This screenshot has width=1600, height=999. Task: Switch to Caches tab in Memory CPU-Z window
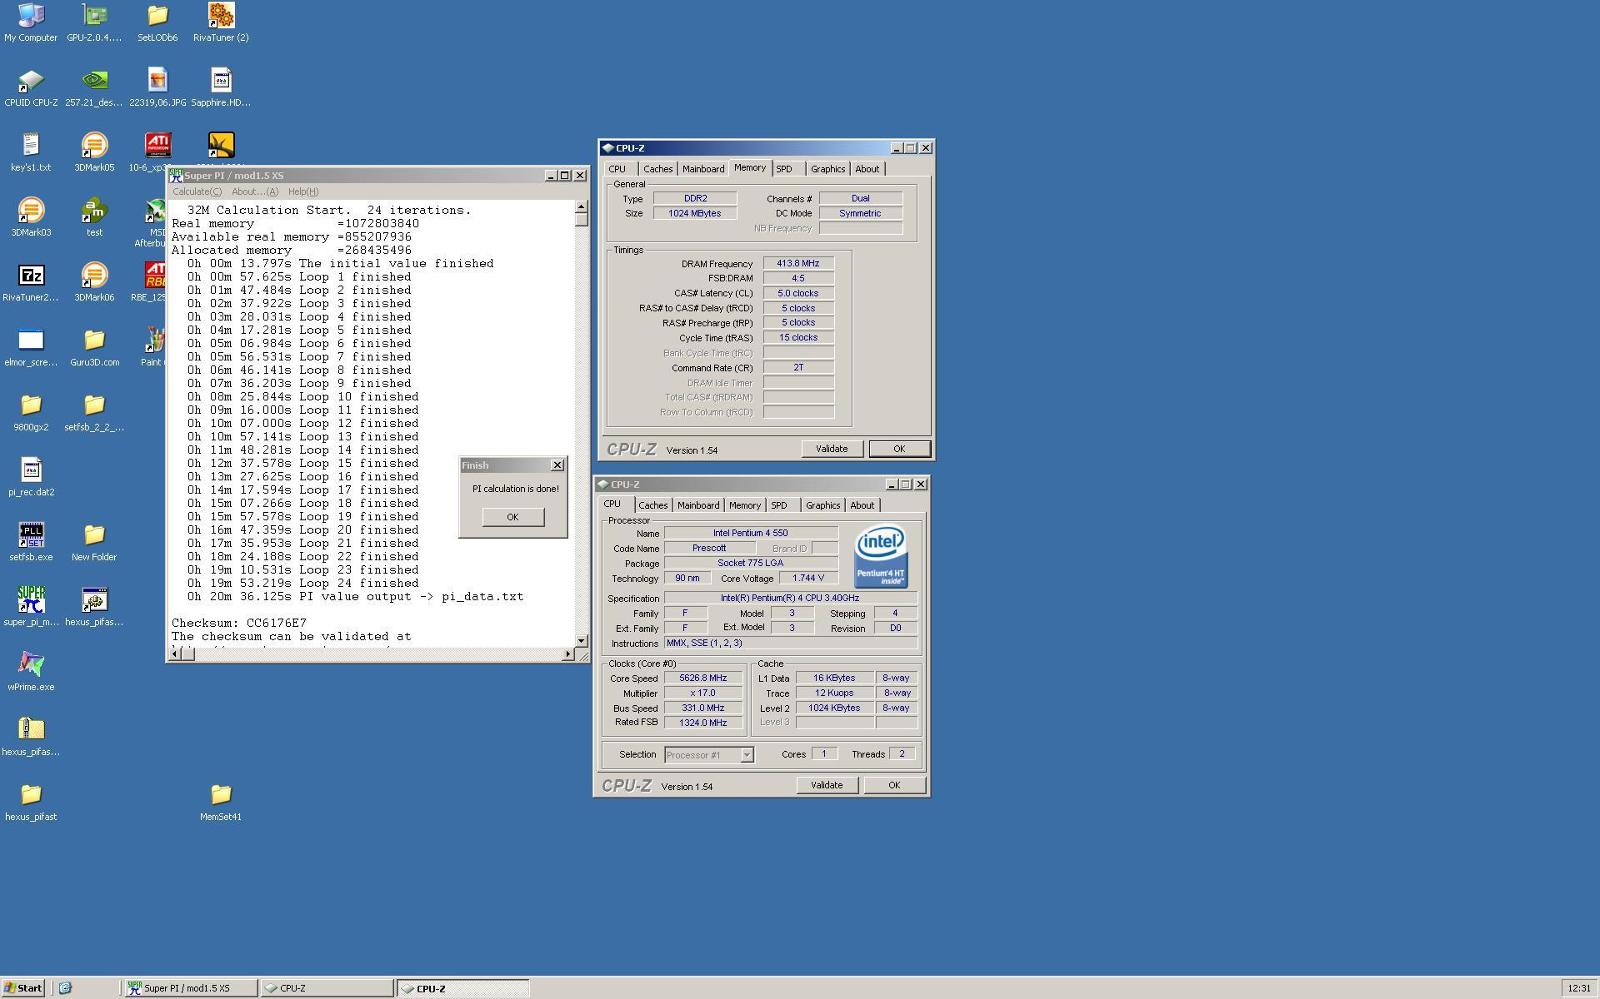coord(657,169)
